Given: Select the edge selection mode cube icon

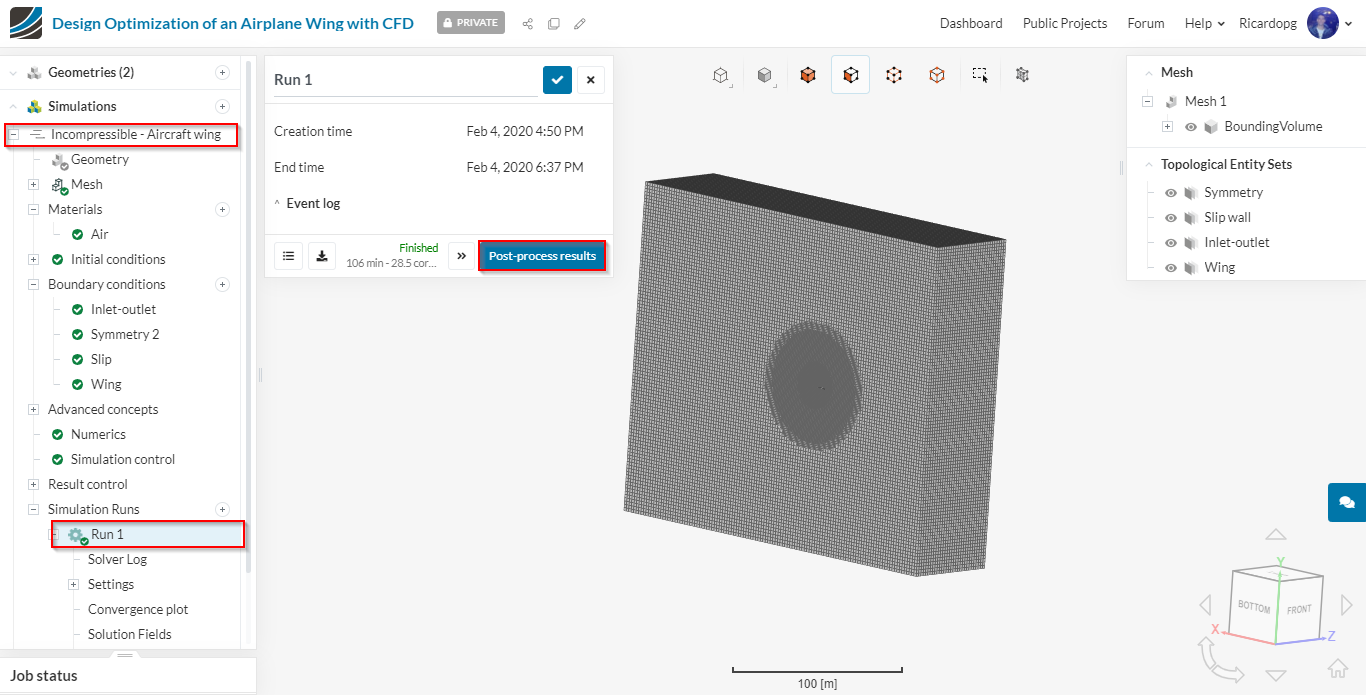Looking at the screenshot, I should pos(937,75).
